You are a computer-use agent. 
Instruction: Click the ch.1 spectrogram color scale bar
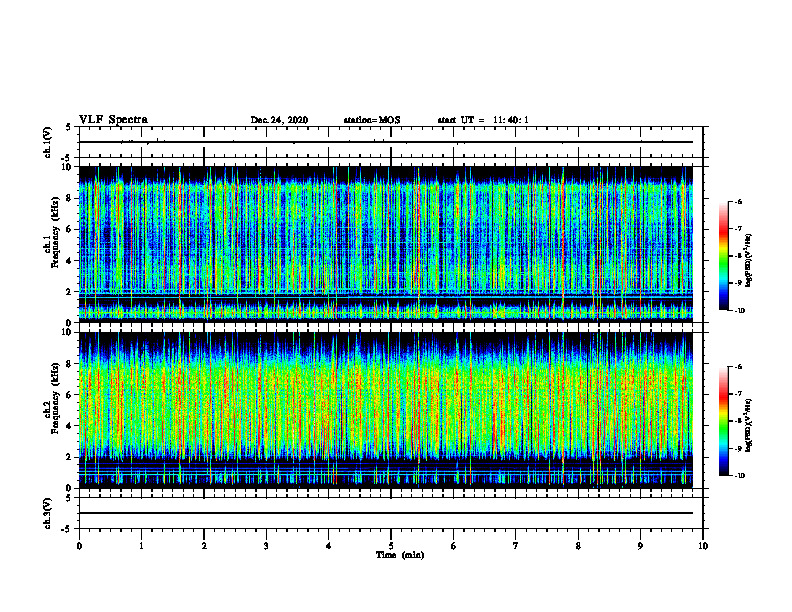pyautogui.click(x=724, y=256)
